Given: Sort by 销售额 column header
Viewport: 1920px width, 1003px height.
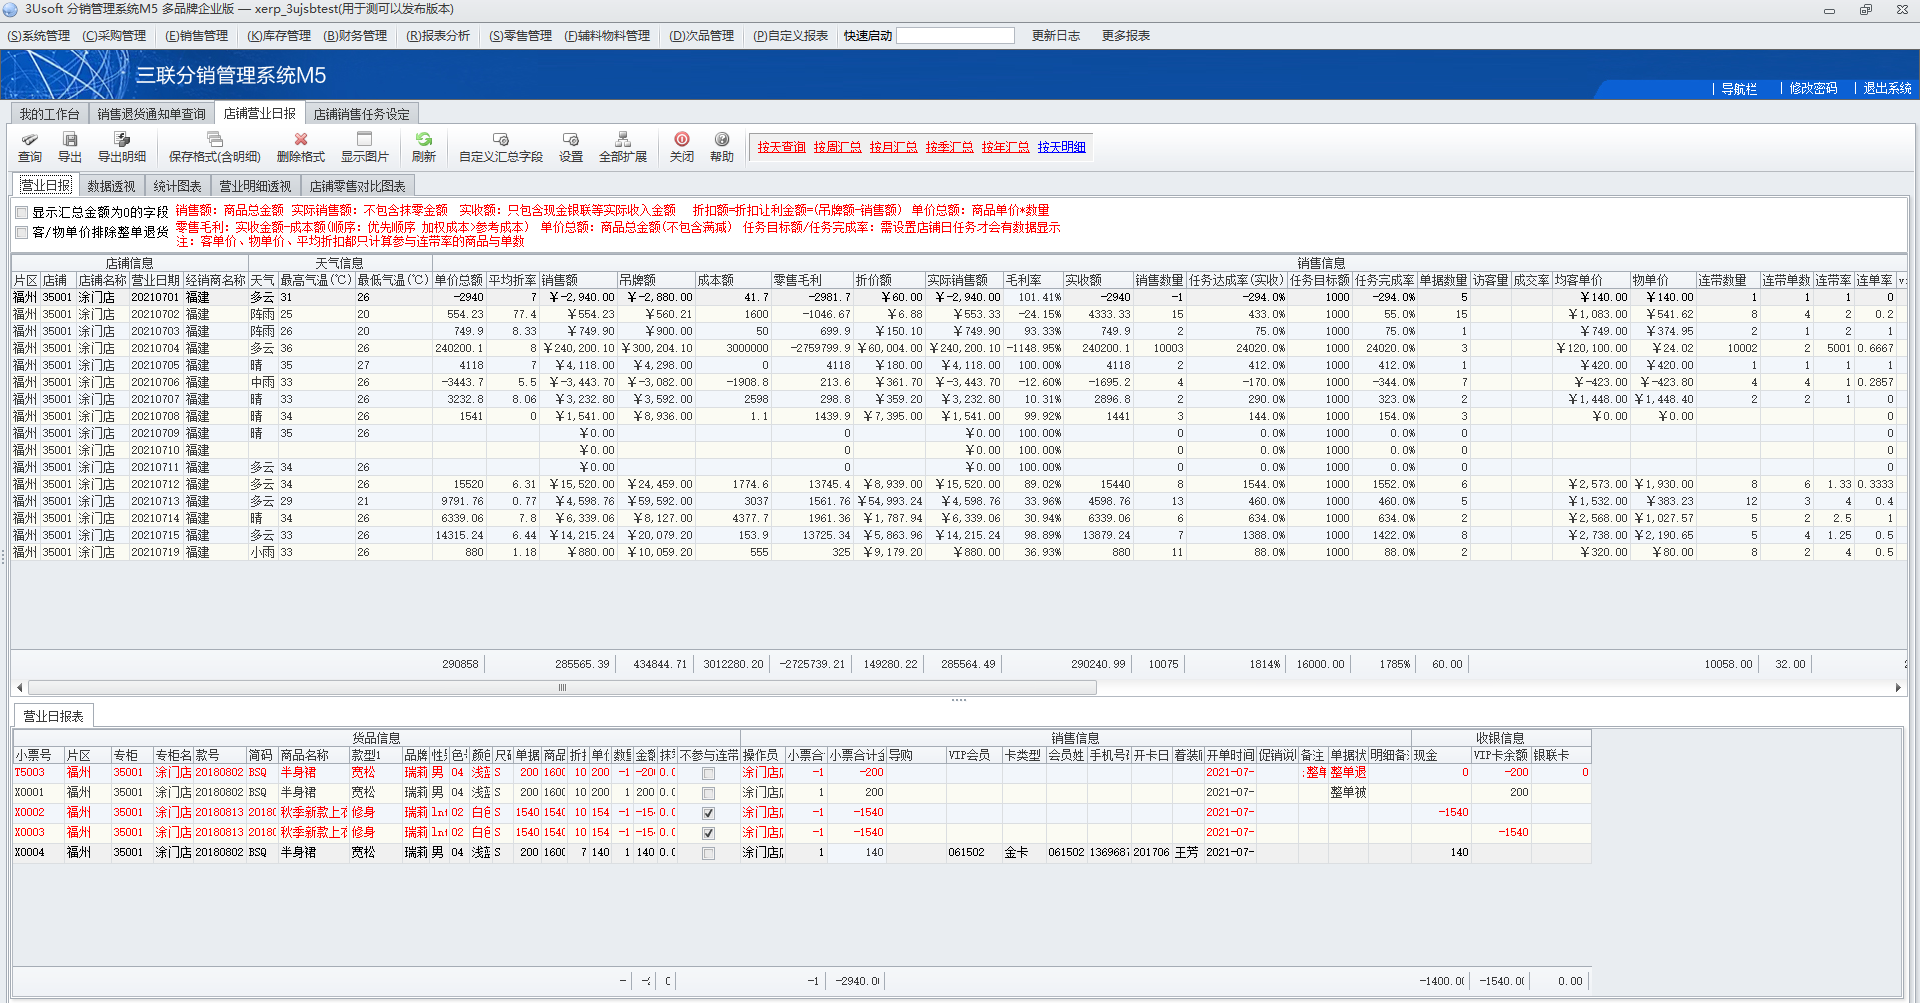Looking at the screenshot, I should (x=577, y=281).
